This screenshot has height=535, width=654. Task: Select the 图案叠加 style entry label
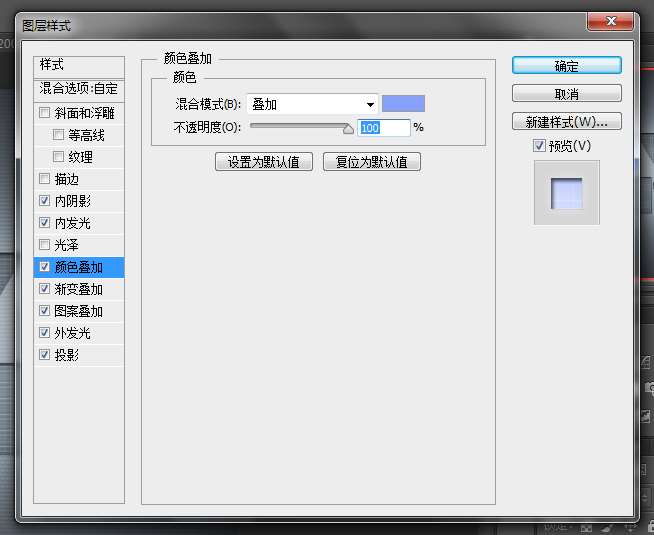pos(78,311)
